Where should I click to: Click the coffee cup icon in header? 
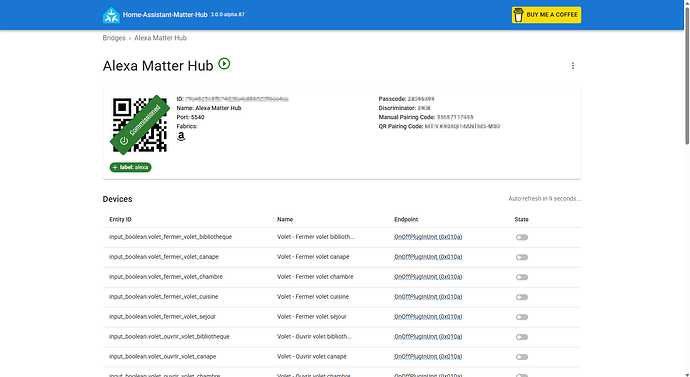518,15
